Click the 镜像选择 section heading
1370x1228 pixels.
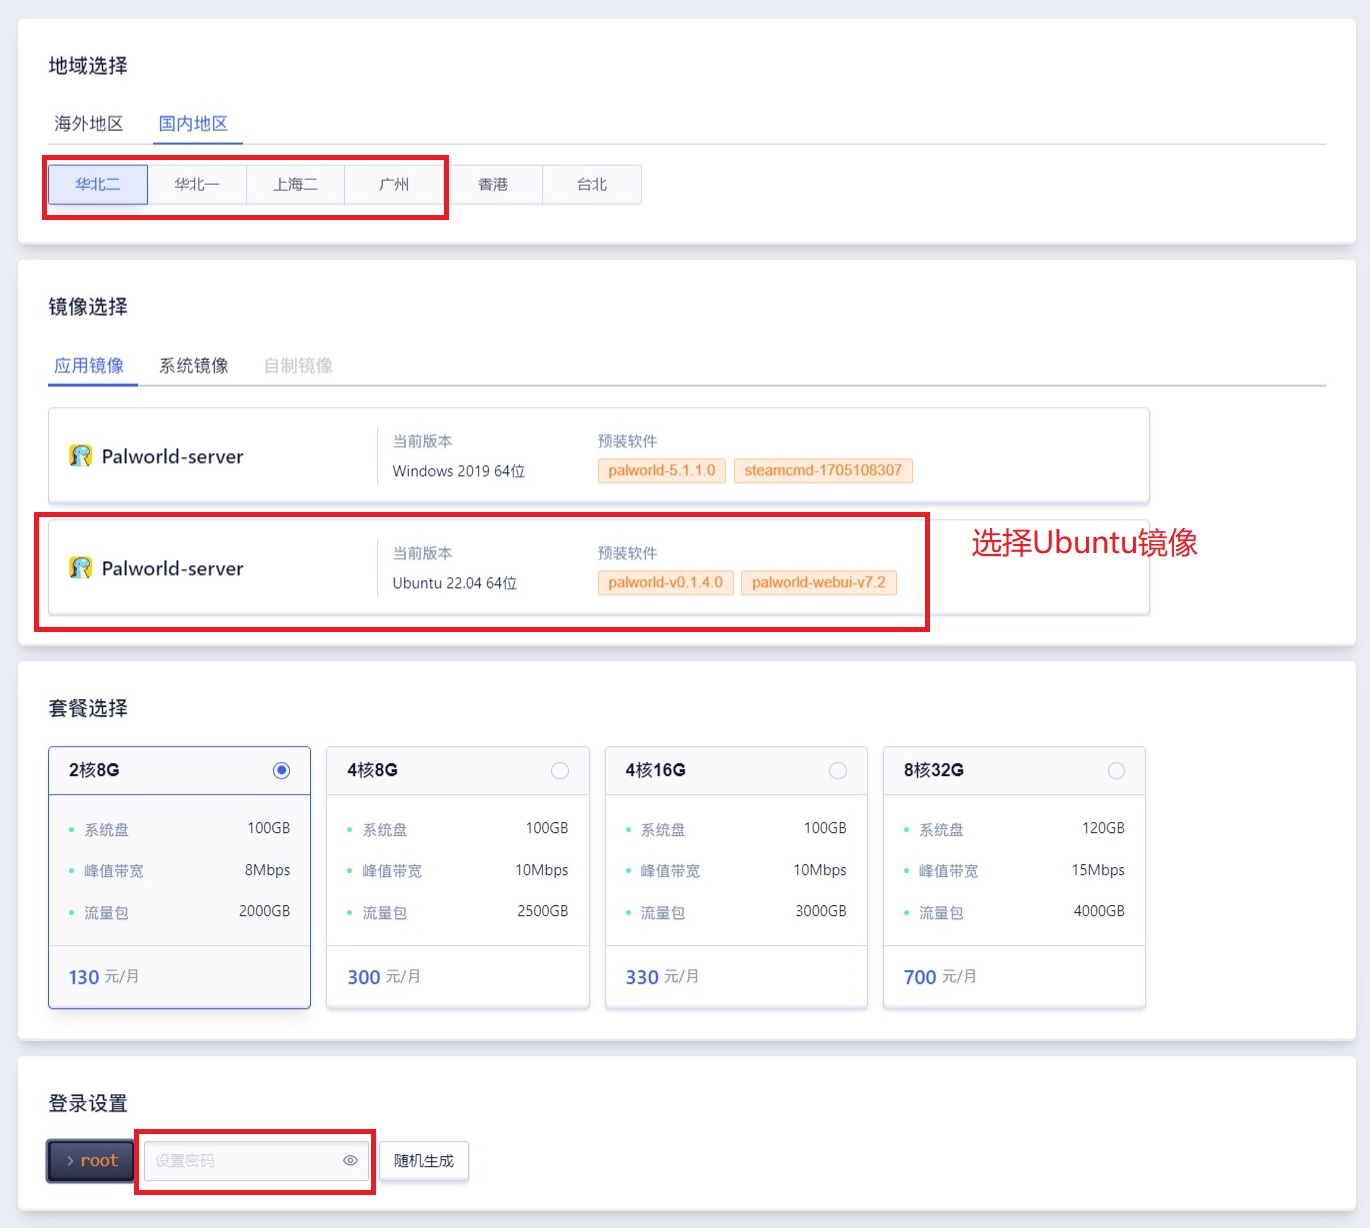coord(88,307)
